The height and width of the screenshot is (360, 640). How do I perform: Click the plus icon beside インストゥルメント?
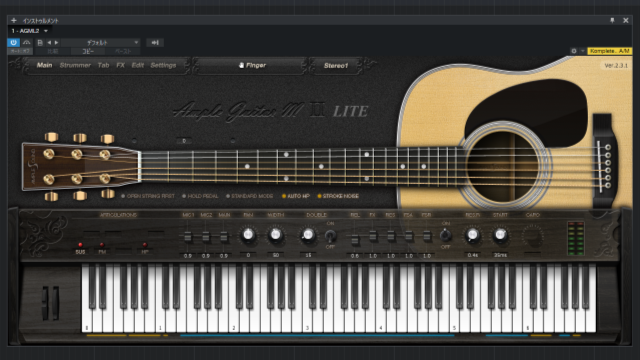click(x=13, y=20)
